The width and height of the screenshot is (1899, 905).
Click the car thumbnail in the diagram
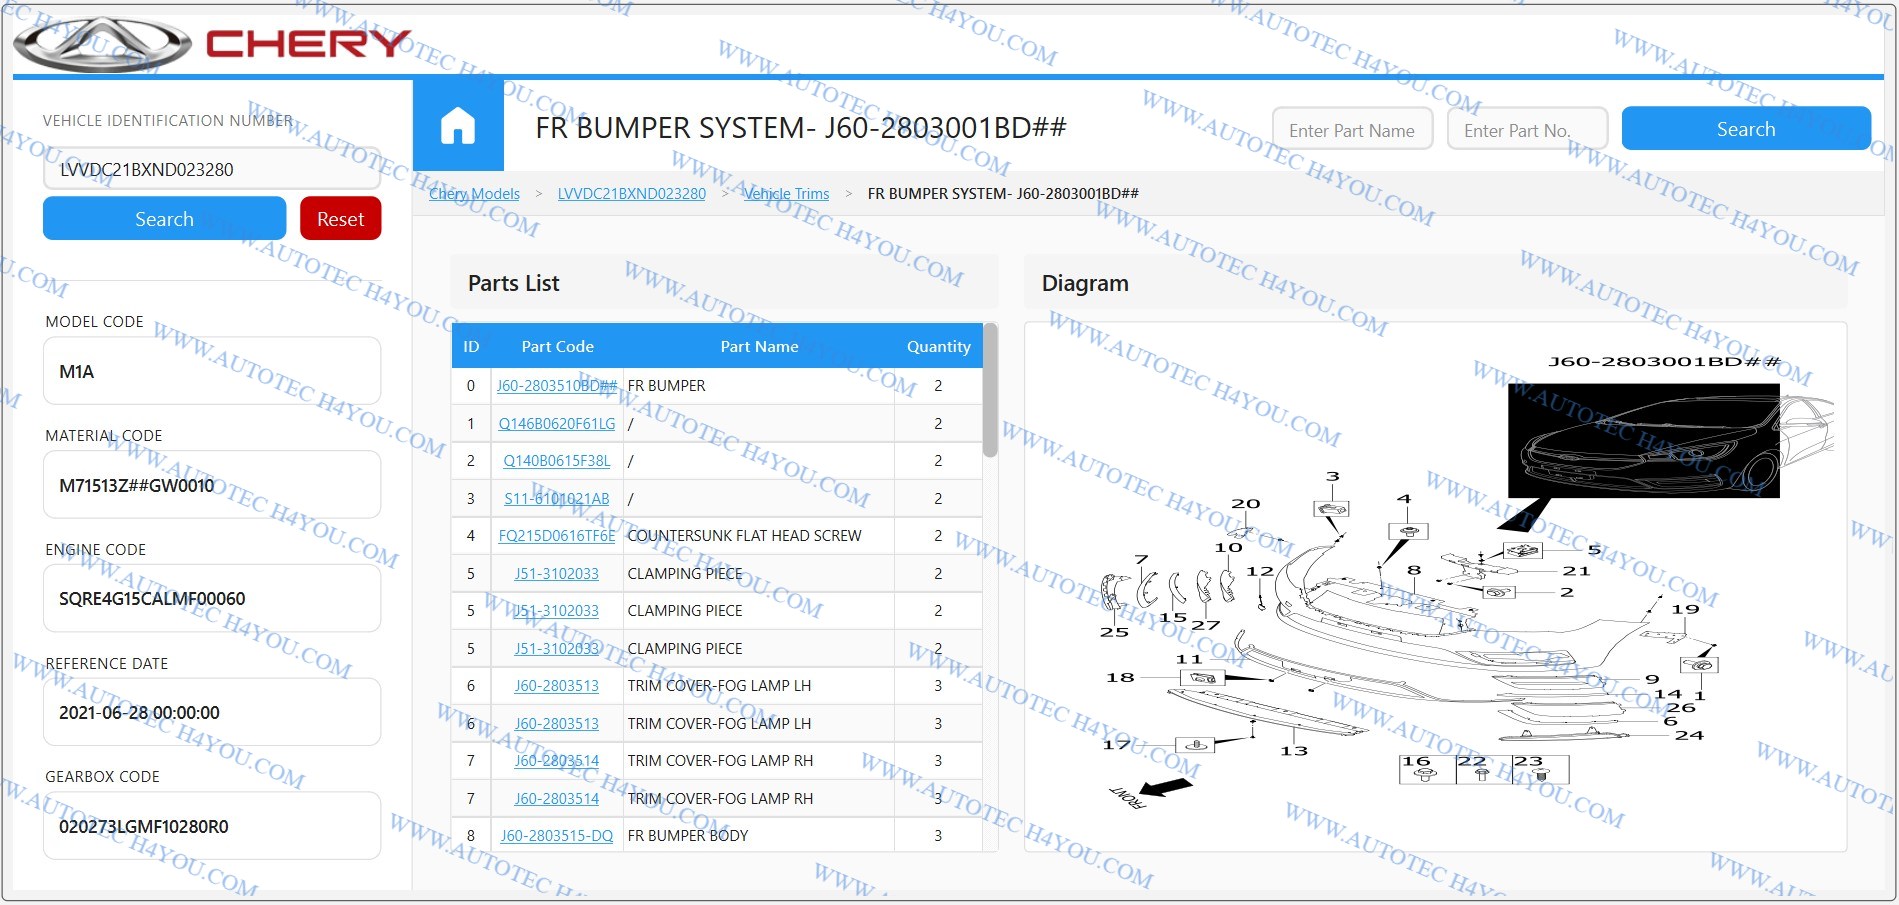[1643, 441]
